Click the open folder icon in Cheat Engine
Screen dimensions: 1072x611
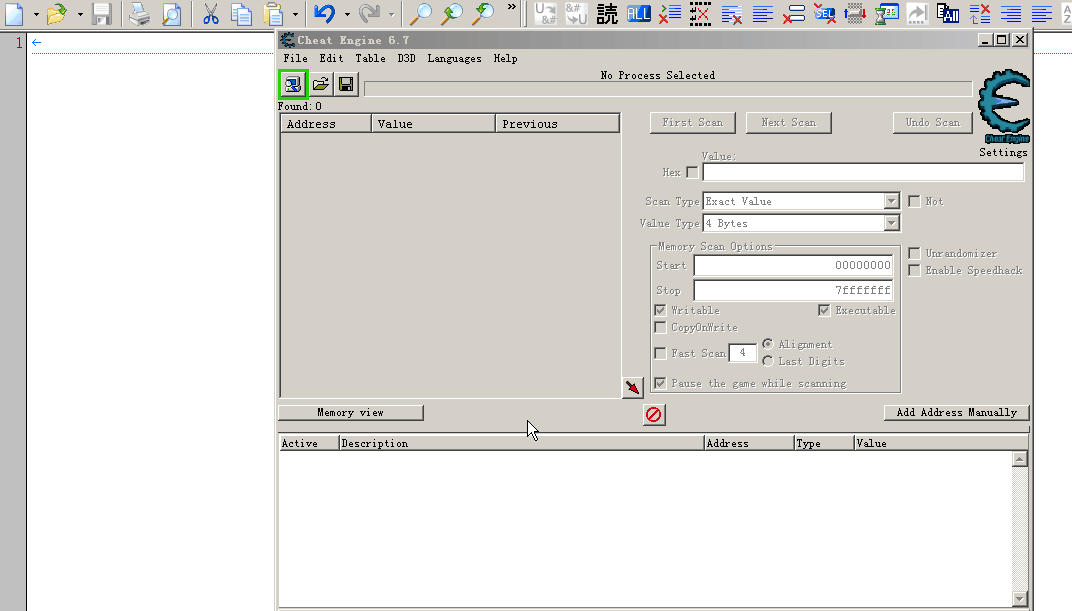pos(320,84)
